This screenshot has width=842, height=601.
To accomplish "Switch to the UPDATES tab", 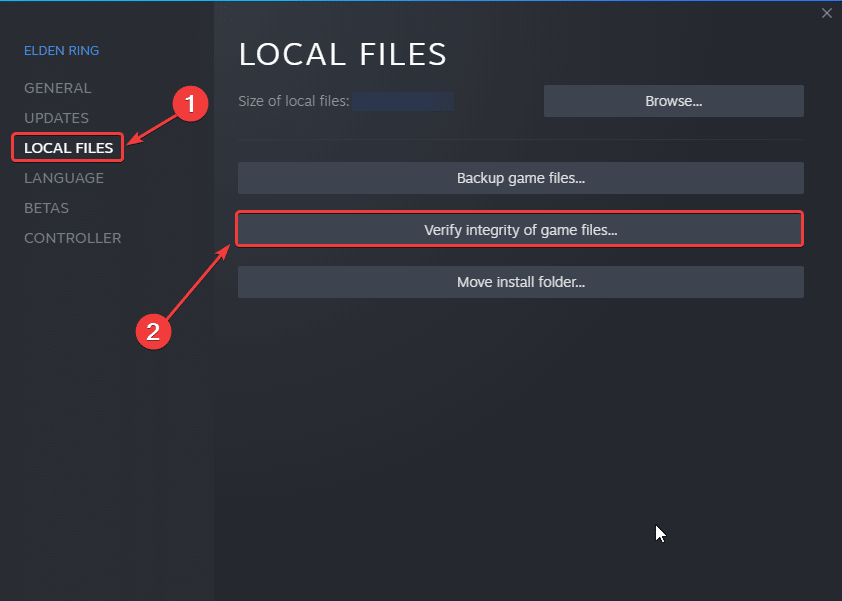I will [56, 118].
